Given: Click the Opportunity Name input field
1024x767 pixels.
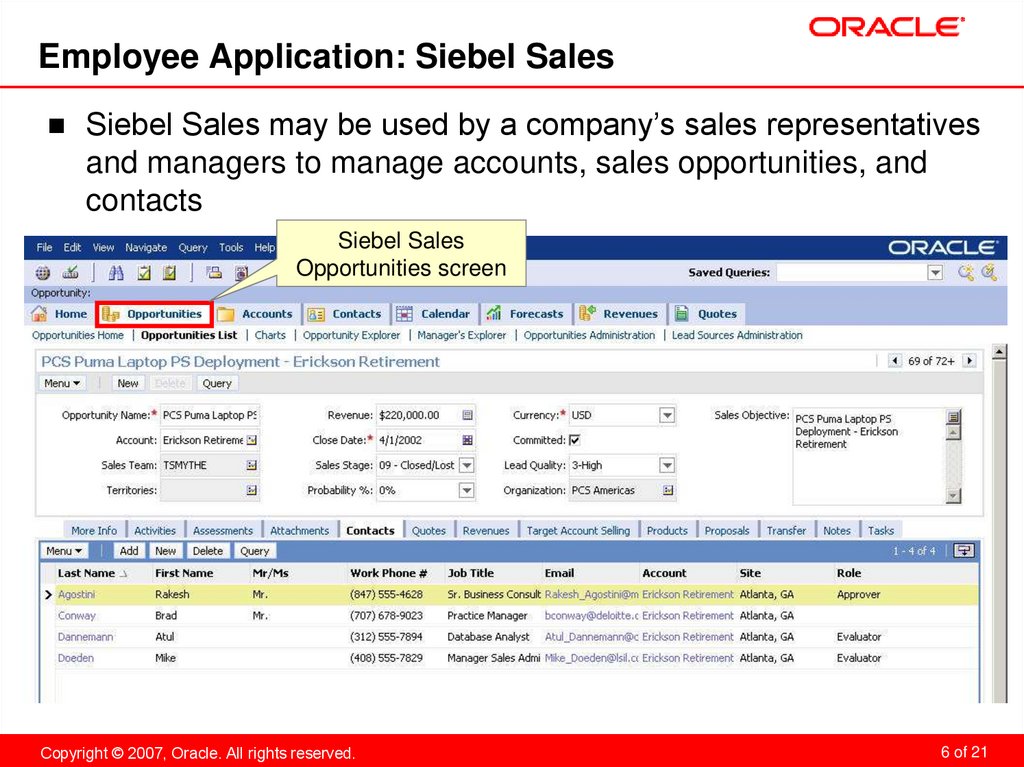Looking at the screenshot, I should (209, 414).
